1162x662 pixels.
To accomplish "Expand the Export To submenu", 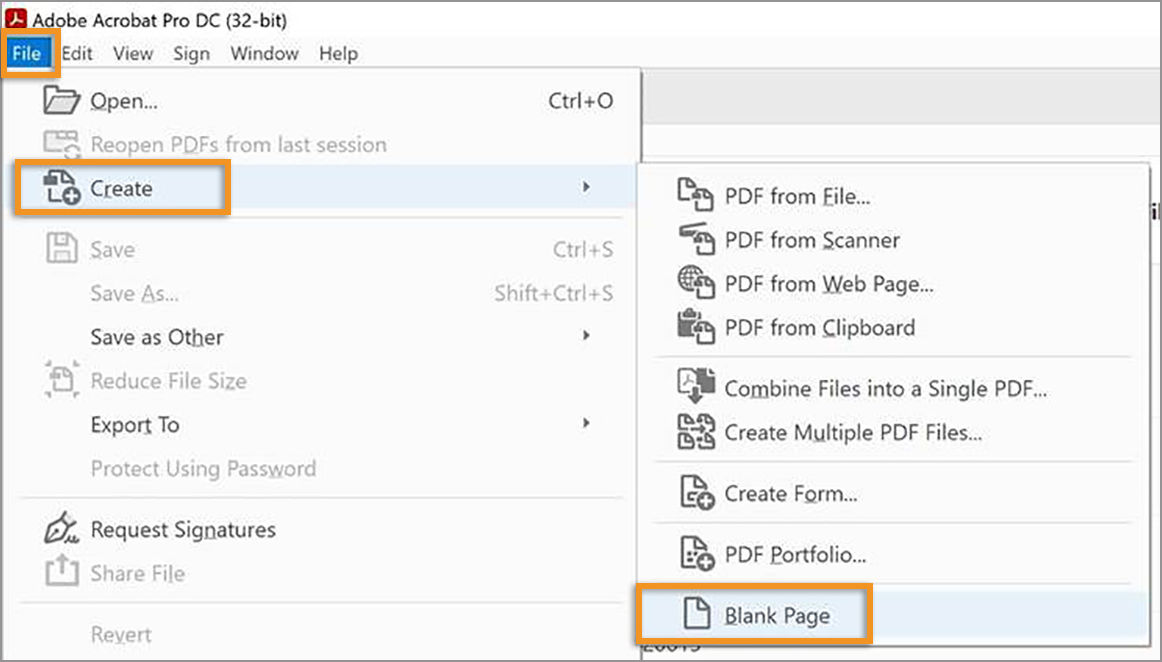I will tap(587, 424).
